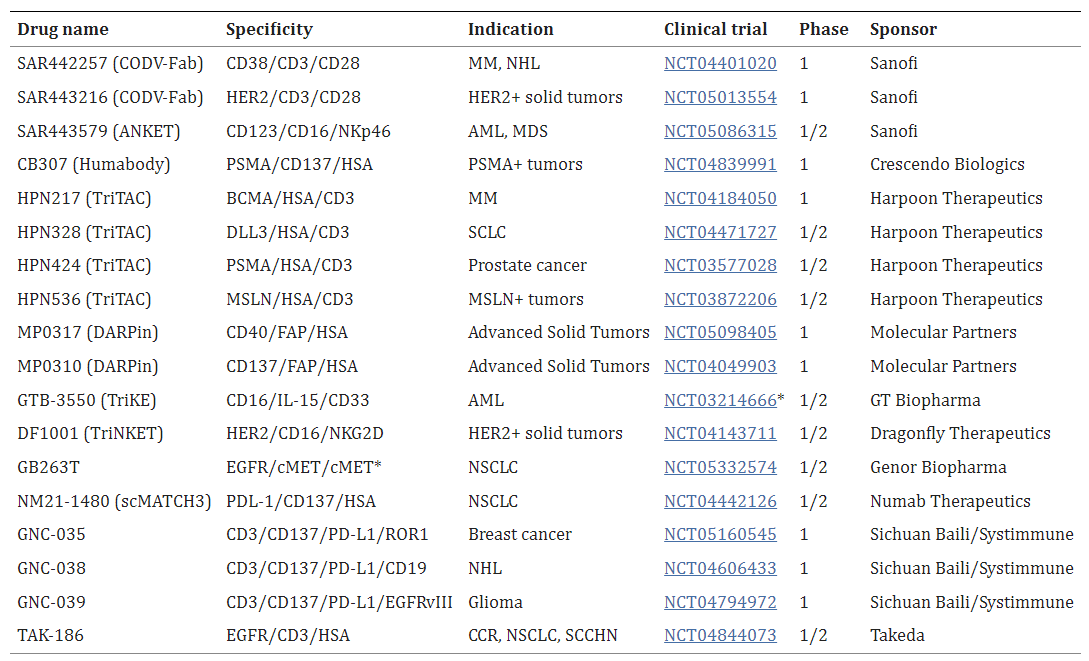
Task: Click specificity 'BCMA/HSA/CD3'
Action: (290, 199)
